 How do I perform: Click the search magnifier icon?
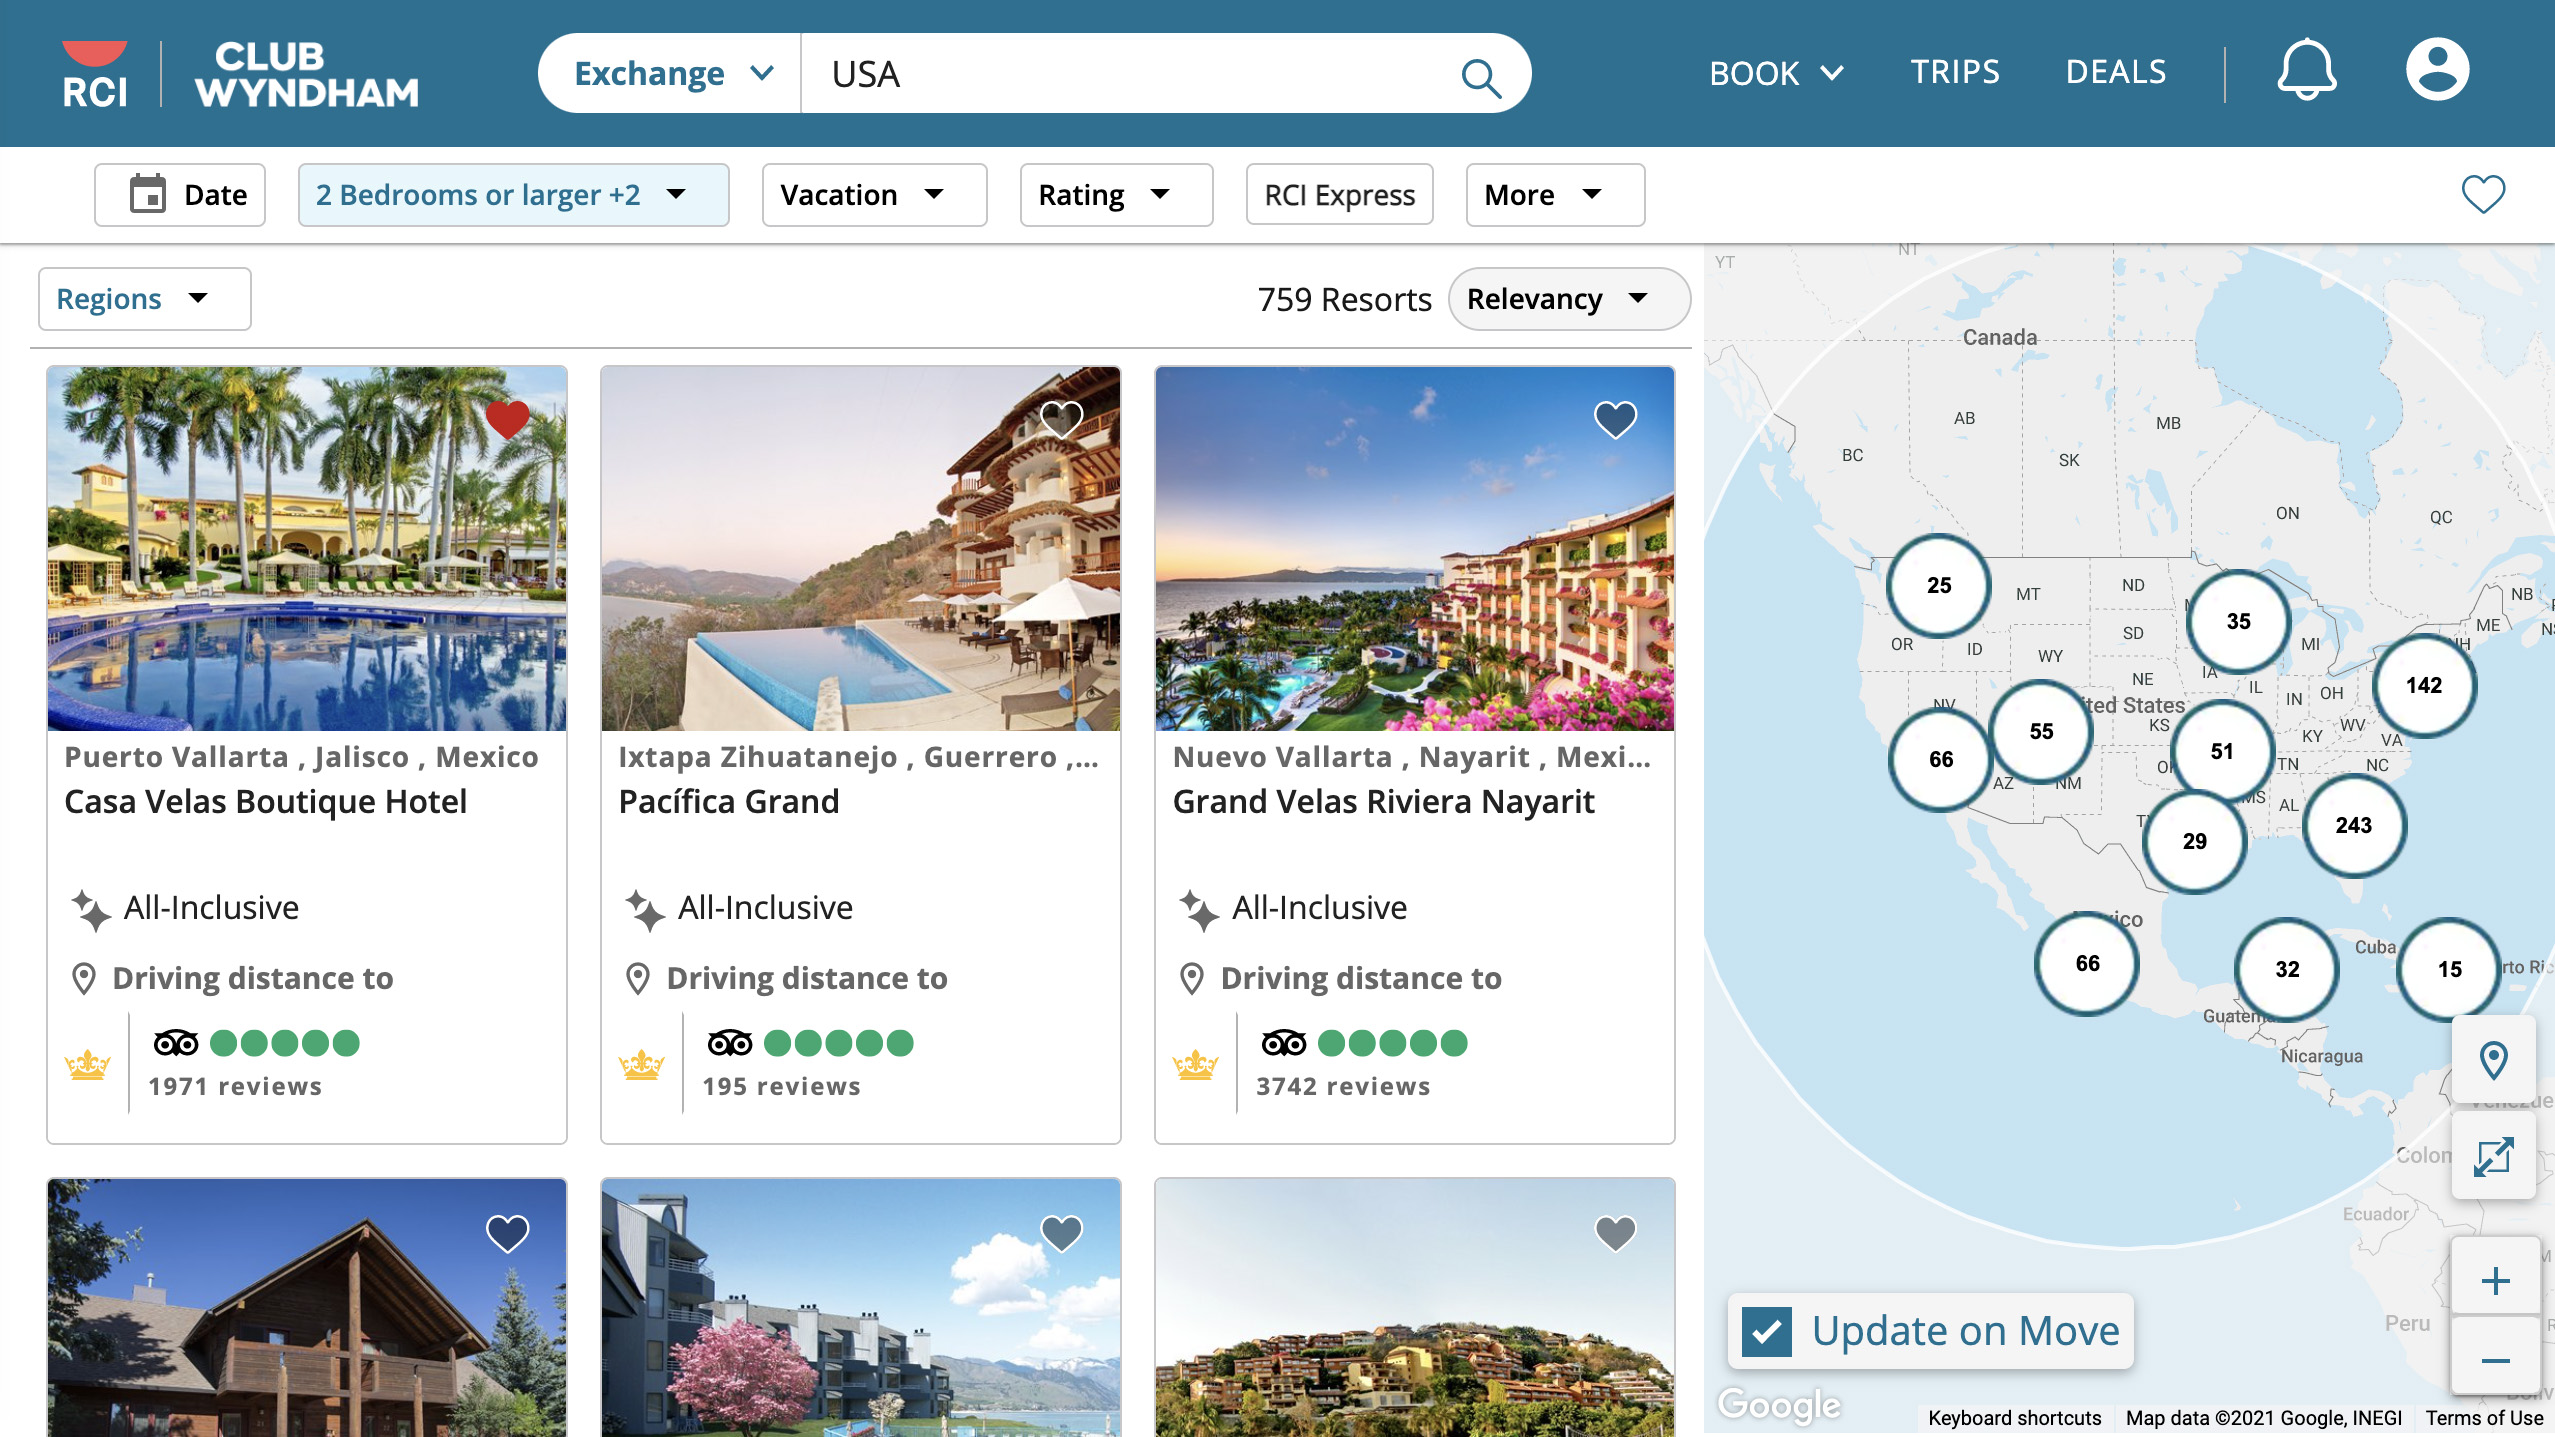(x=1480, y=76)
